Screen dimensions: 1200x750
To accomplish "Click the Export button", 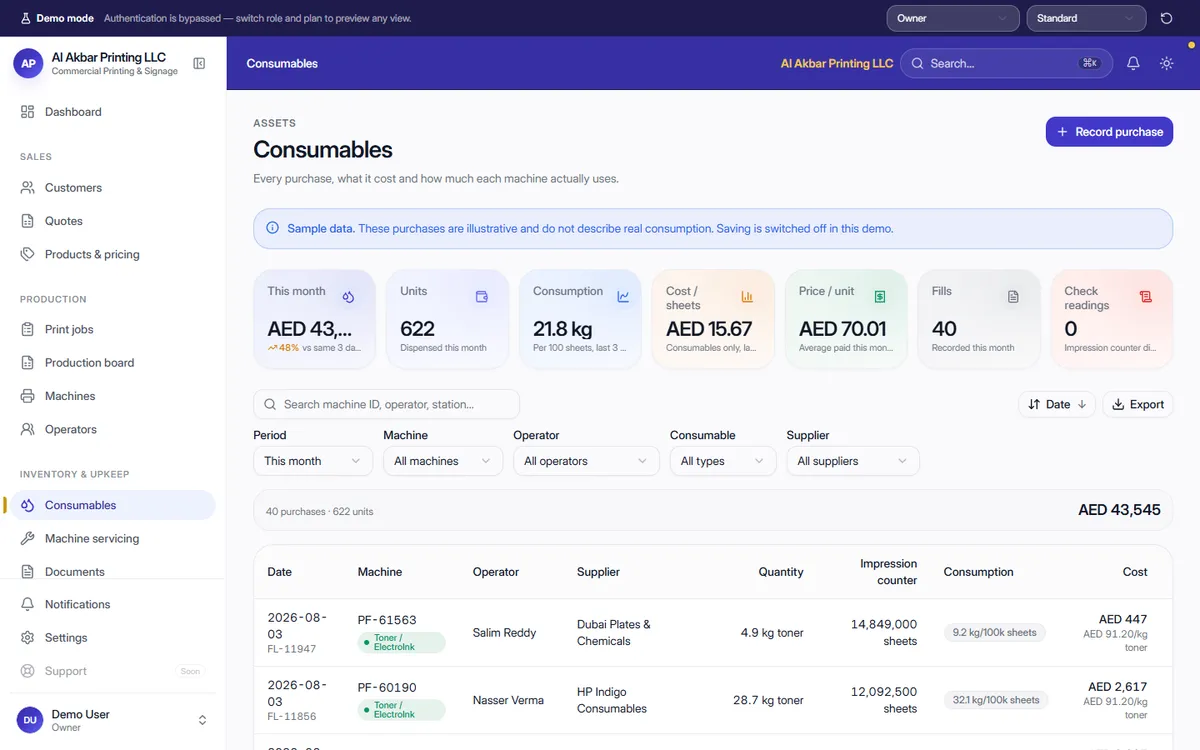I will (x=1138, y=404).
